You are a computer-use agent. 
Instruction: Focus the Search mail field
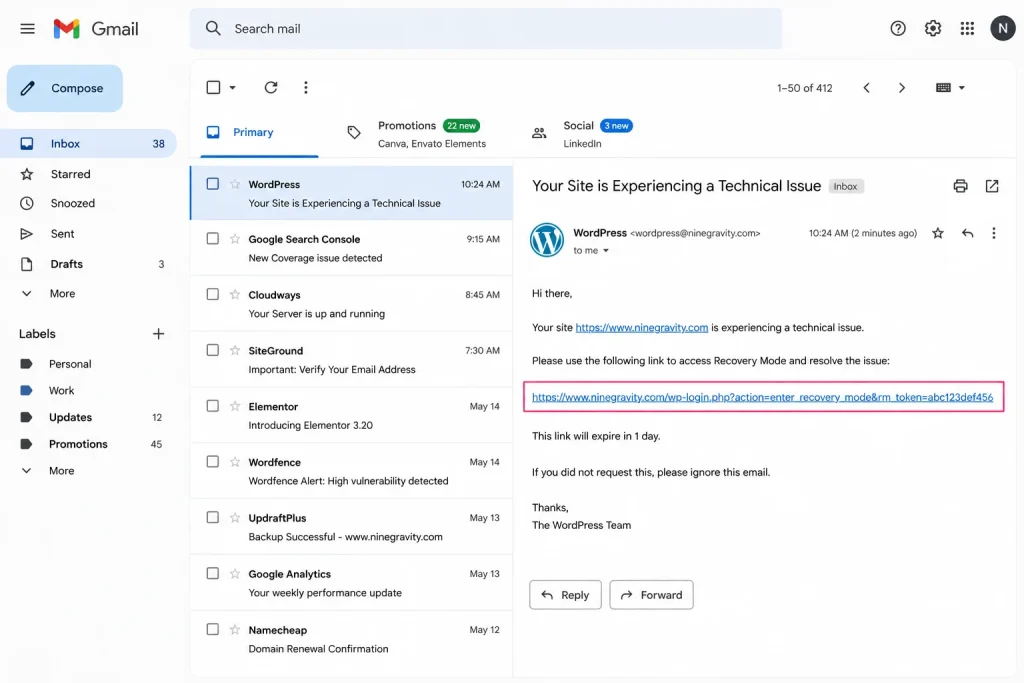[x=485, y=29]
